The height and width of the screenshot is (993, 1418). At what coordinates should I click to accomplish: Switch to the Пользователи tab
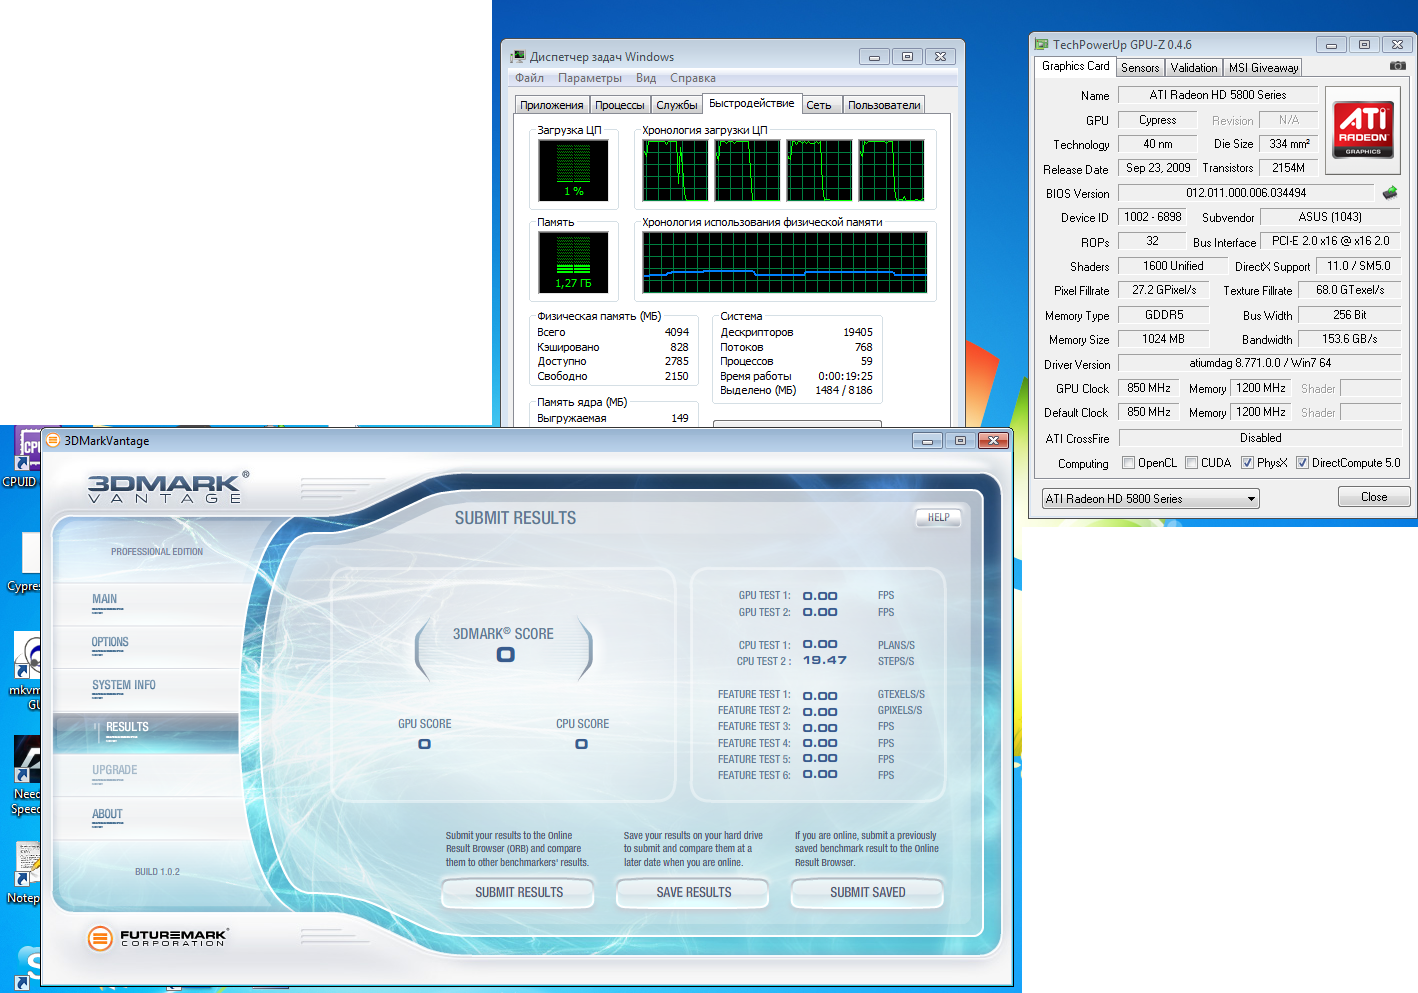(x=884, y=105)
